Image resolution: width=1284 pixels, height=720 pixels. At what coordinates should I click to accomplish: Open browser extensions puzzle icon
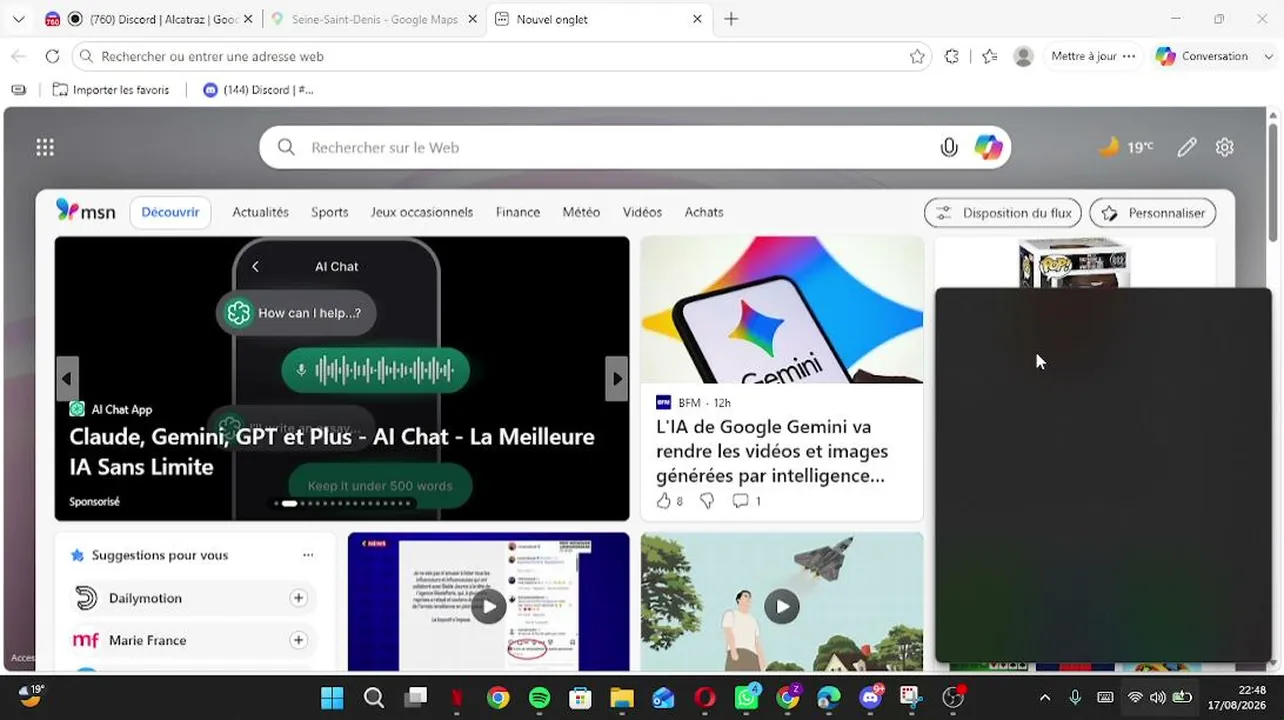[952, 57]
